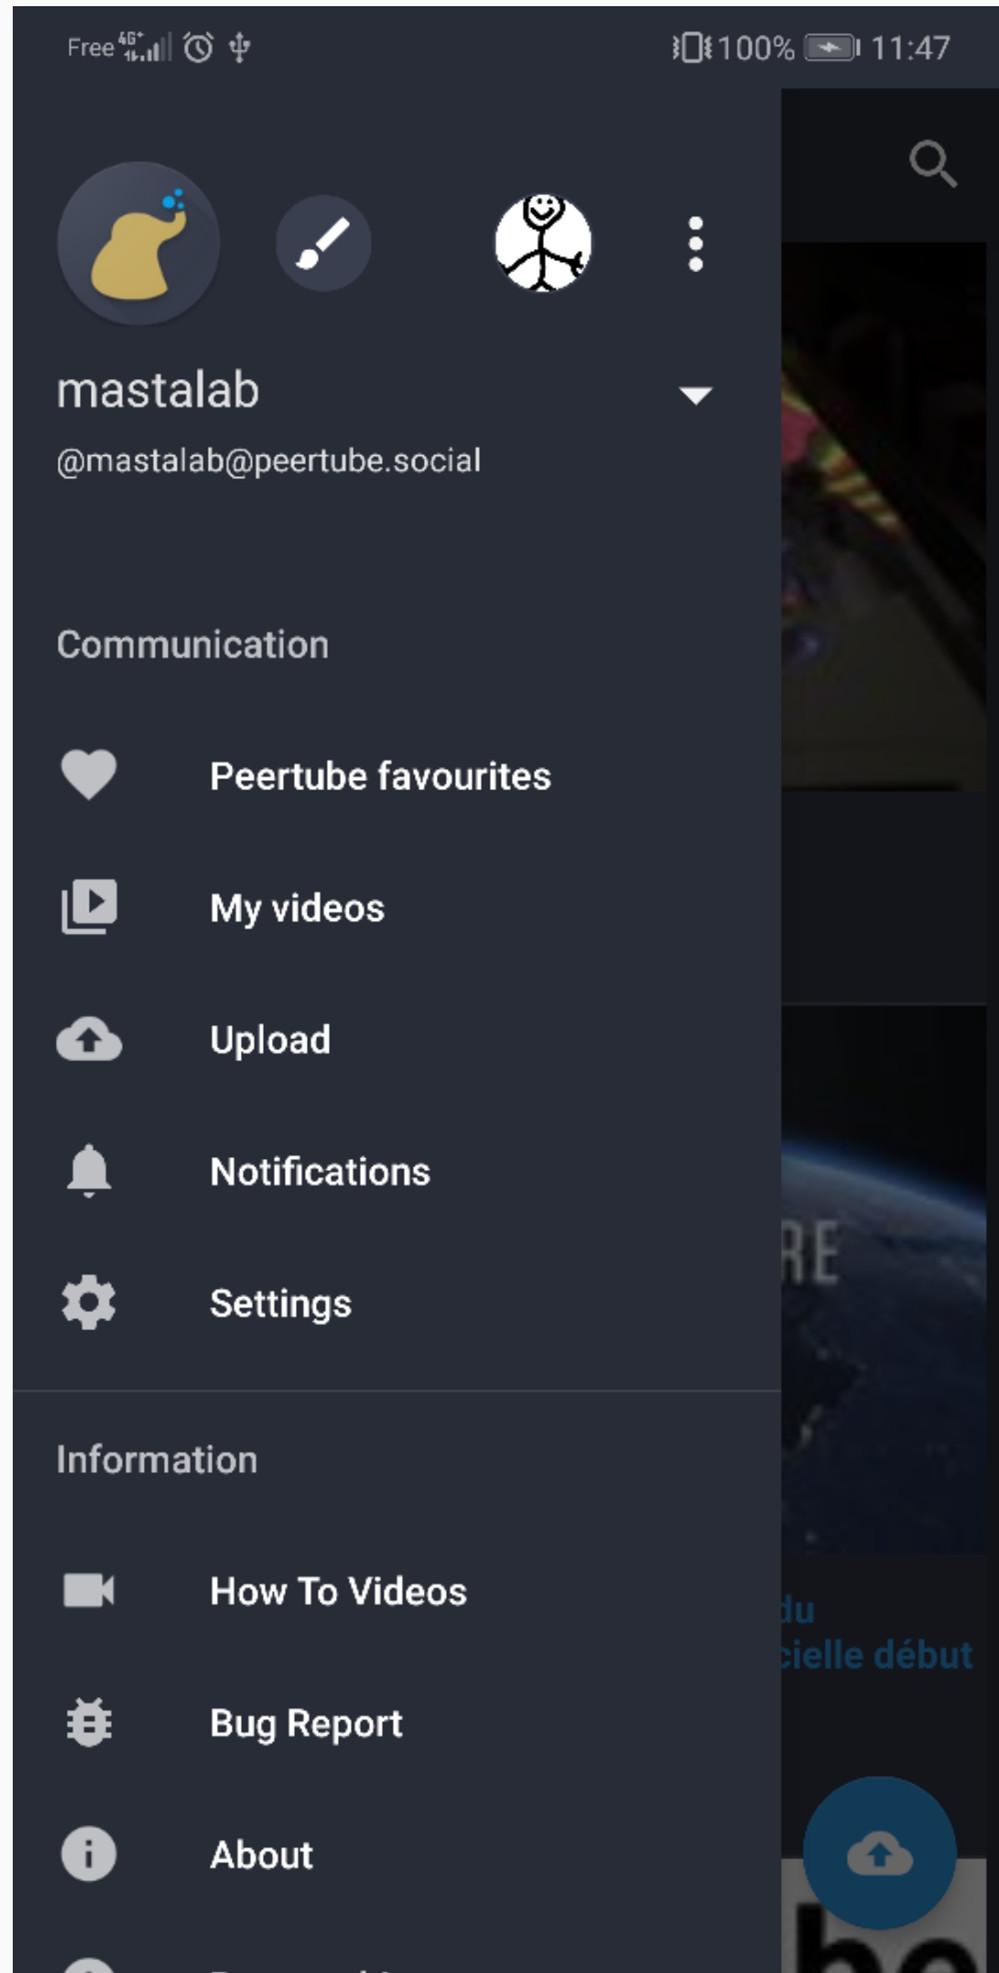Go to My videos

[x=397, y=908]
